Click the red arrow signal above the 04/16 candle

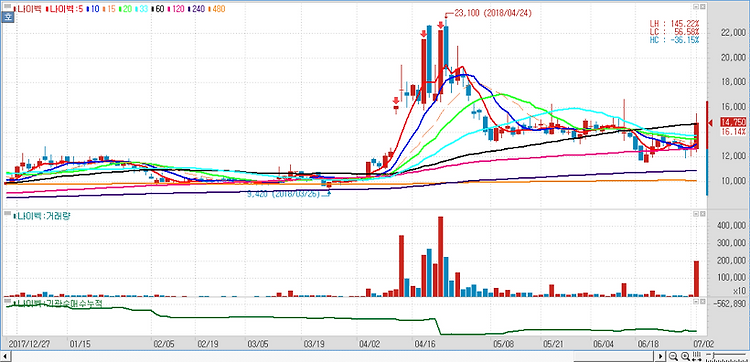coord(424,33)
